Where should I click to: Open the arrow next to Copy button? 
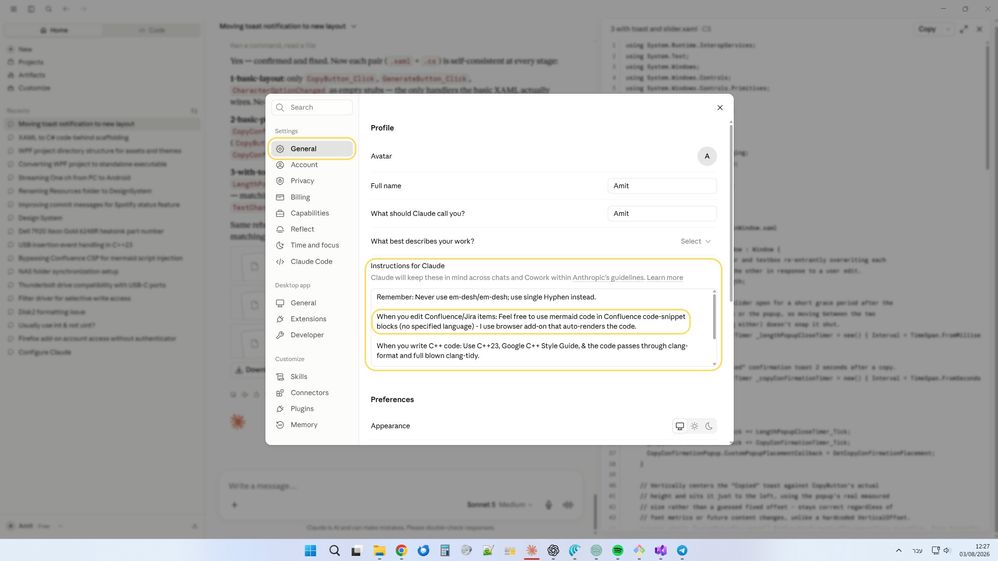pyautogui.click(x=948, y=29)
